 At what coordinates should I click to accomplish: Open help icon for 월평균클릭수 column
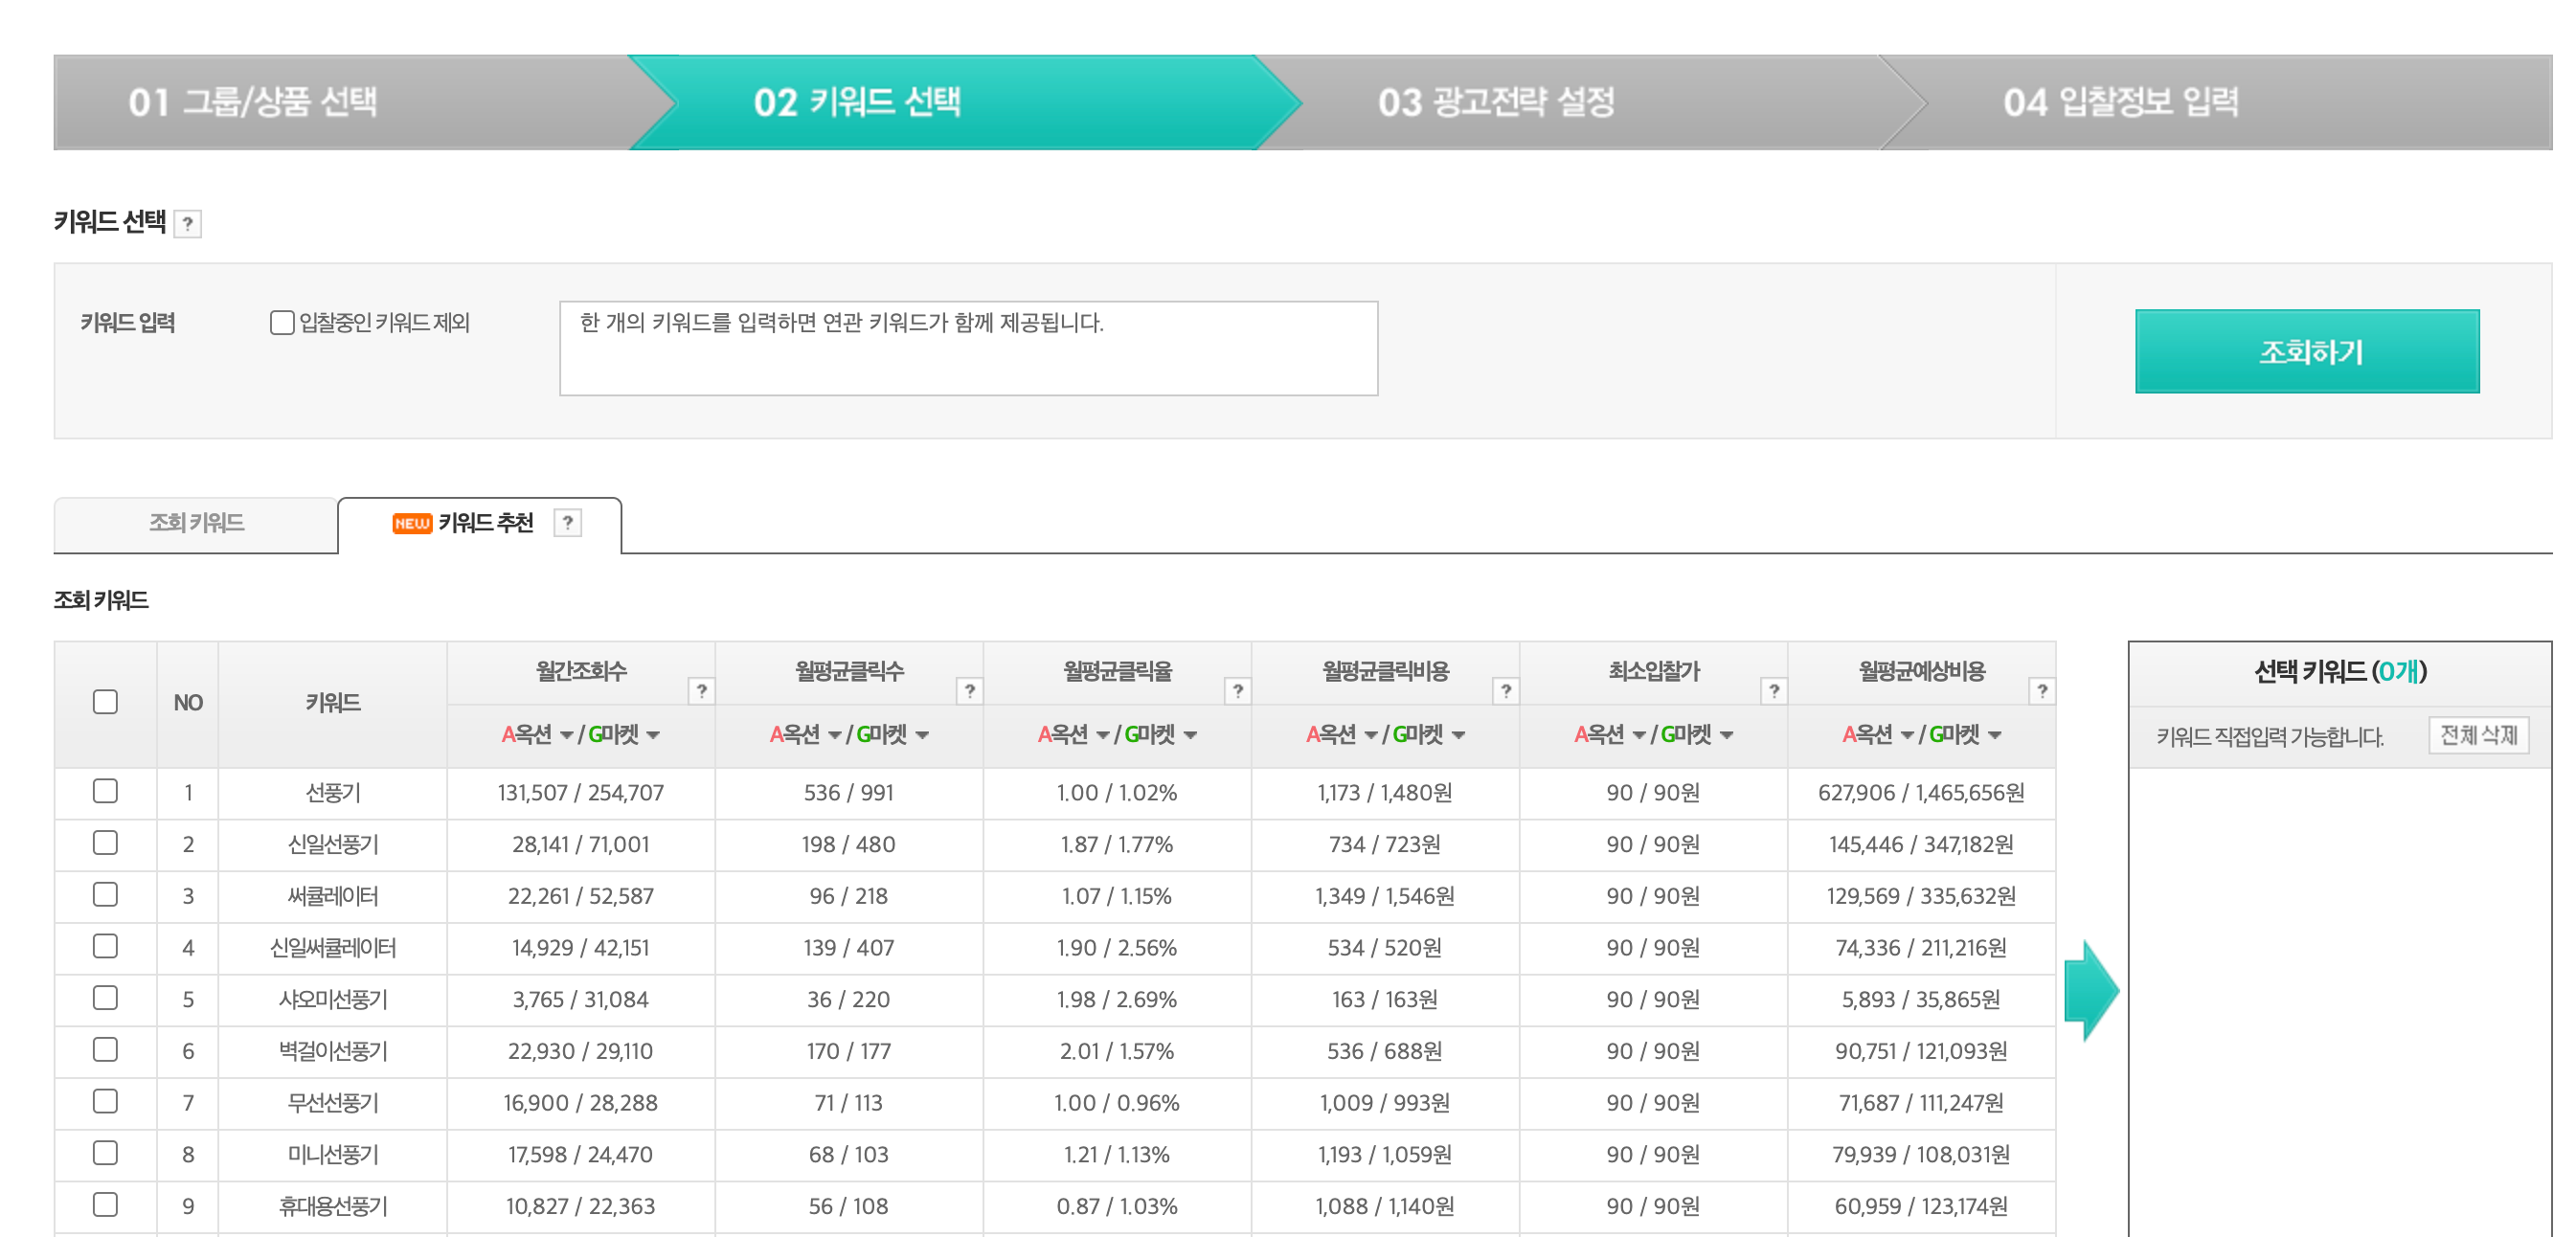click(x=969, y=690)
